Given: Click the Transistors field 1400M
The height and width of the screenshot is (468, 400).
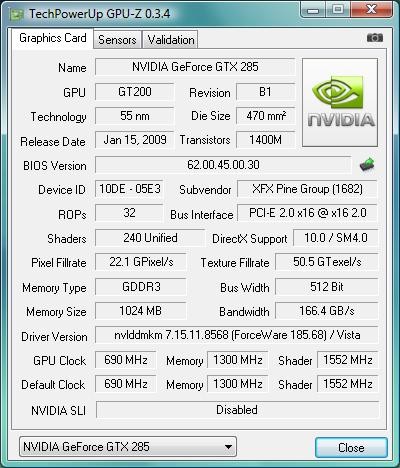Looking at the screenshot, I should 266,140.
